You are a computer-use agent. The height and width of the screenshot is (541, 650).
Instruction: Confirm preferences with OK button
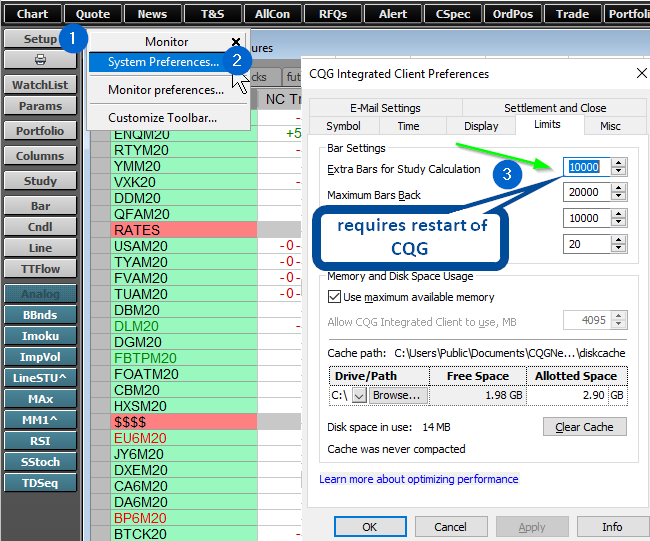[370, 527]
